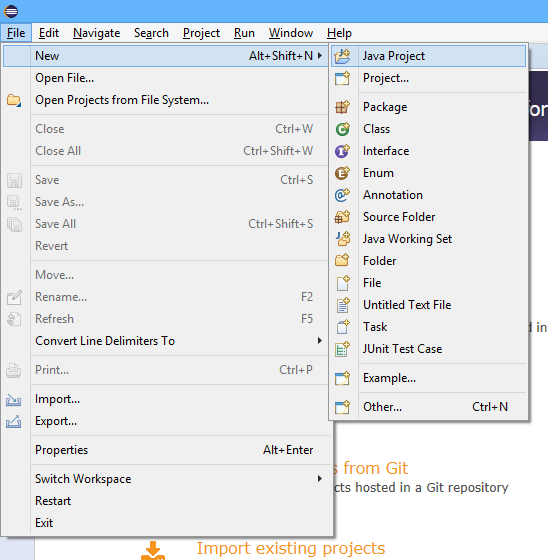
Task: Click the purple Interface icon
Action: click(343, 151)
